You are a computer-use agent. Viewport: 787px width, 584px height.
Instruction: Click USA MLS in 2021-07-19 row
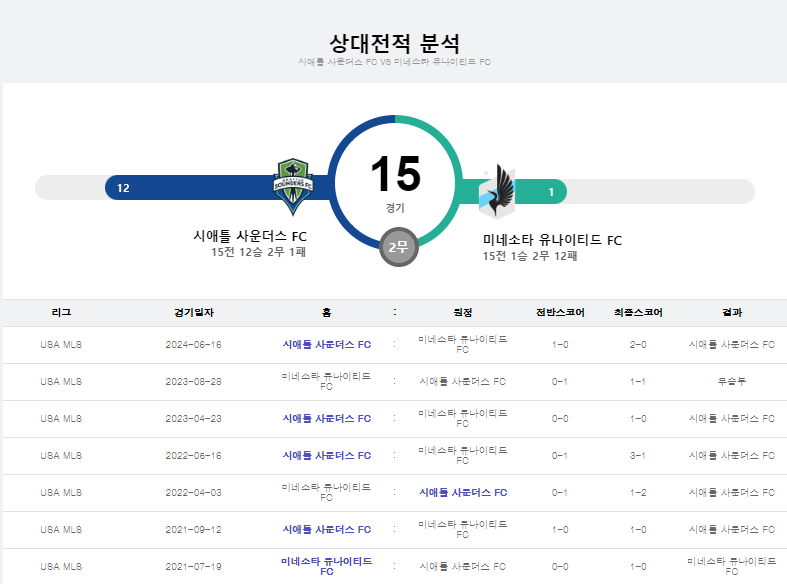click(x=61, y=566)
